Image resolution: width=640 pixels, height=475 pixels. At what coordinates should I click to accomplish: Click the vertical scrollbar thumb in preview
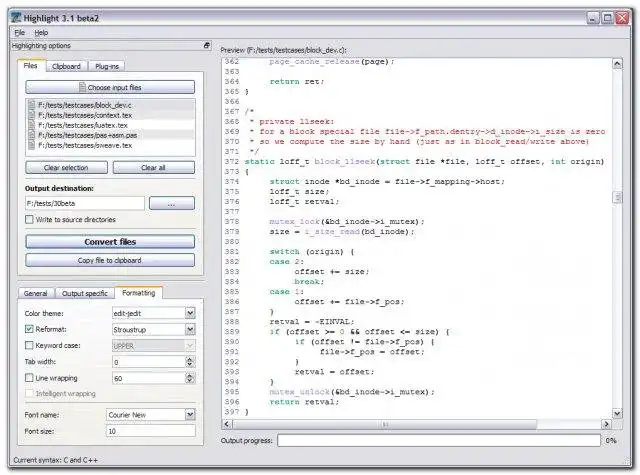point(617,197)
